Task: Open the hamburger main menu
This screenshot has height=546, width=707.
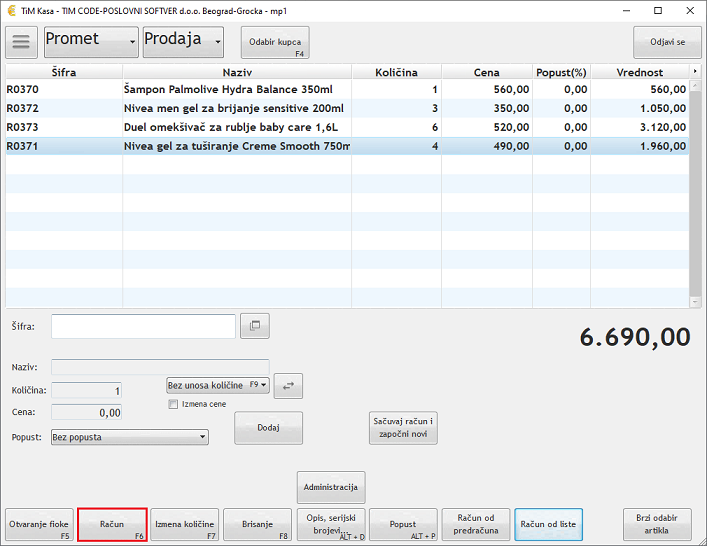Action: pos(21,42)
